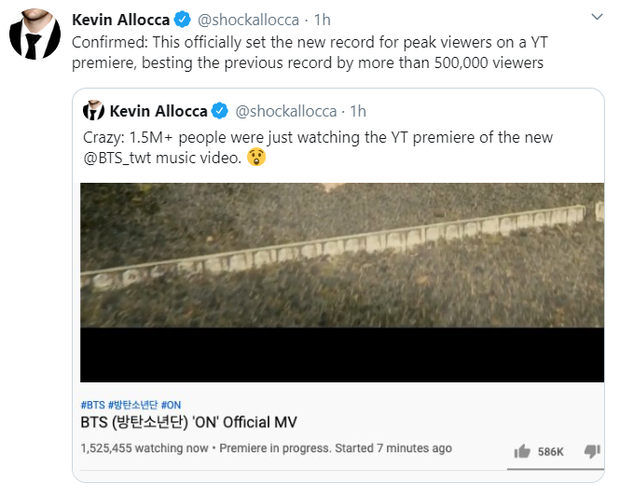
Task: Click the #방탄소년단 hashtag
Action: click(x=132, y=404)
